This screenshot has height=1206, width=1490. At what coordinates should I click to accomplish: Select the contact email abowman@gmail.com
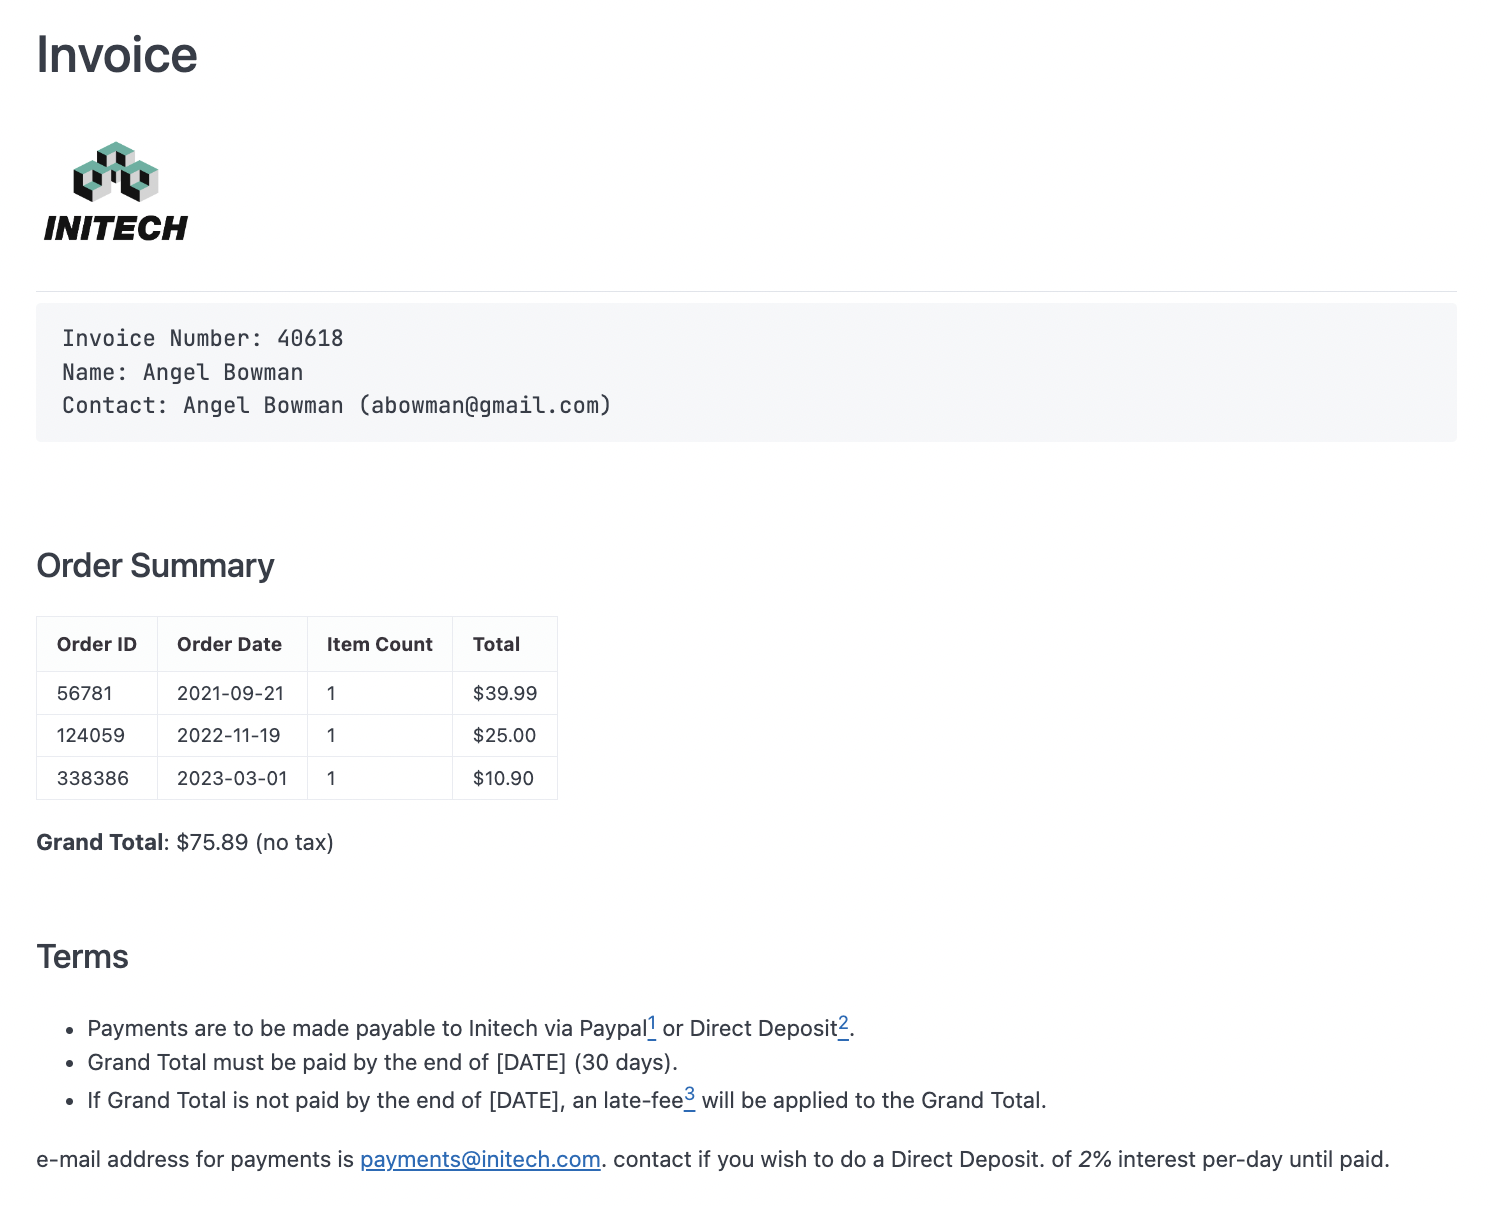click(485, 405)
